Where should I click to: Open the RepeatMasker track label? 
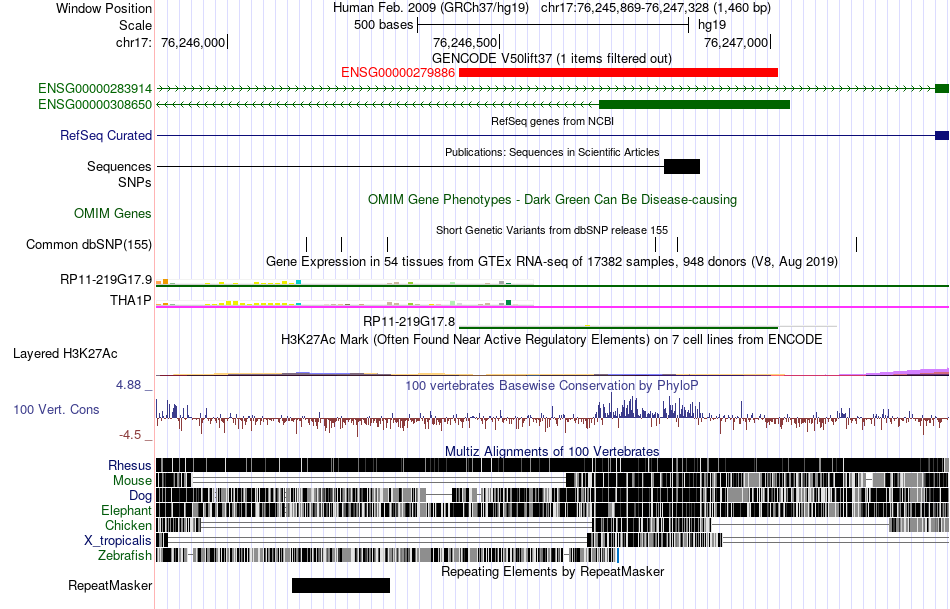click(x=110, y=586)
